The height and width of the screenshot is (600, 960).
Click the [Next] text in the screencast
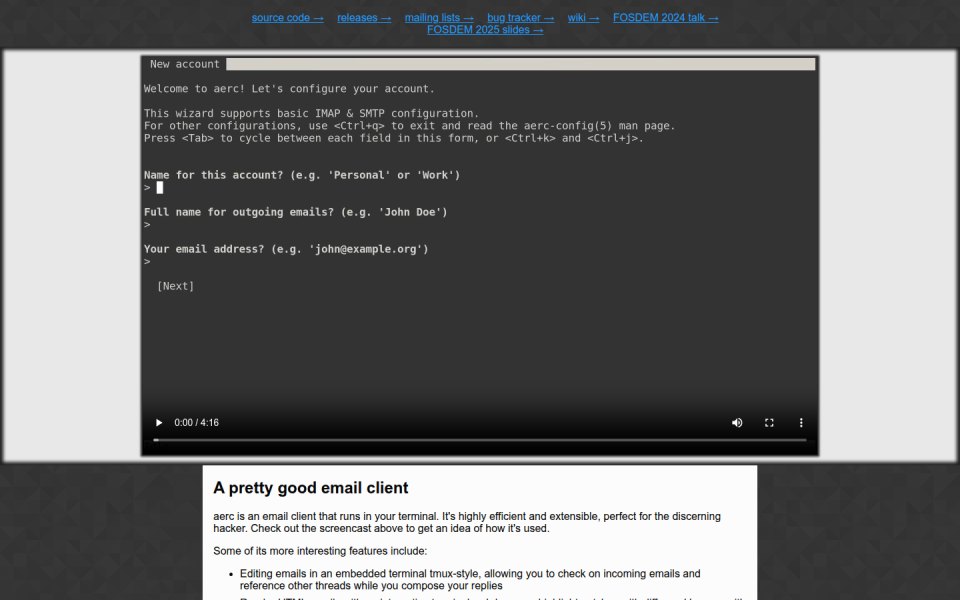pyautogui.click(x=175, y=286)
